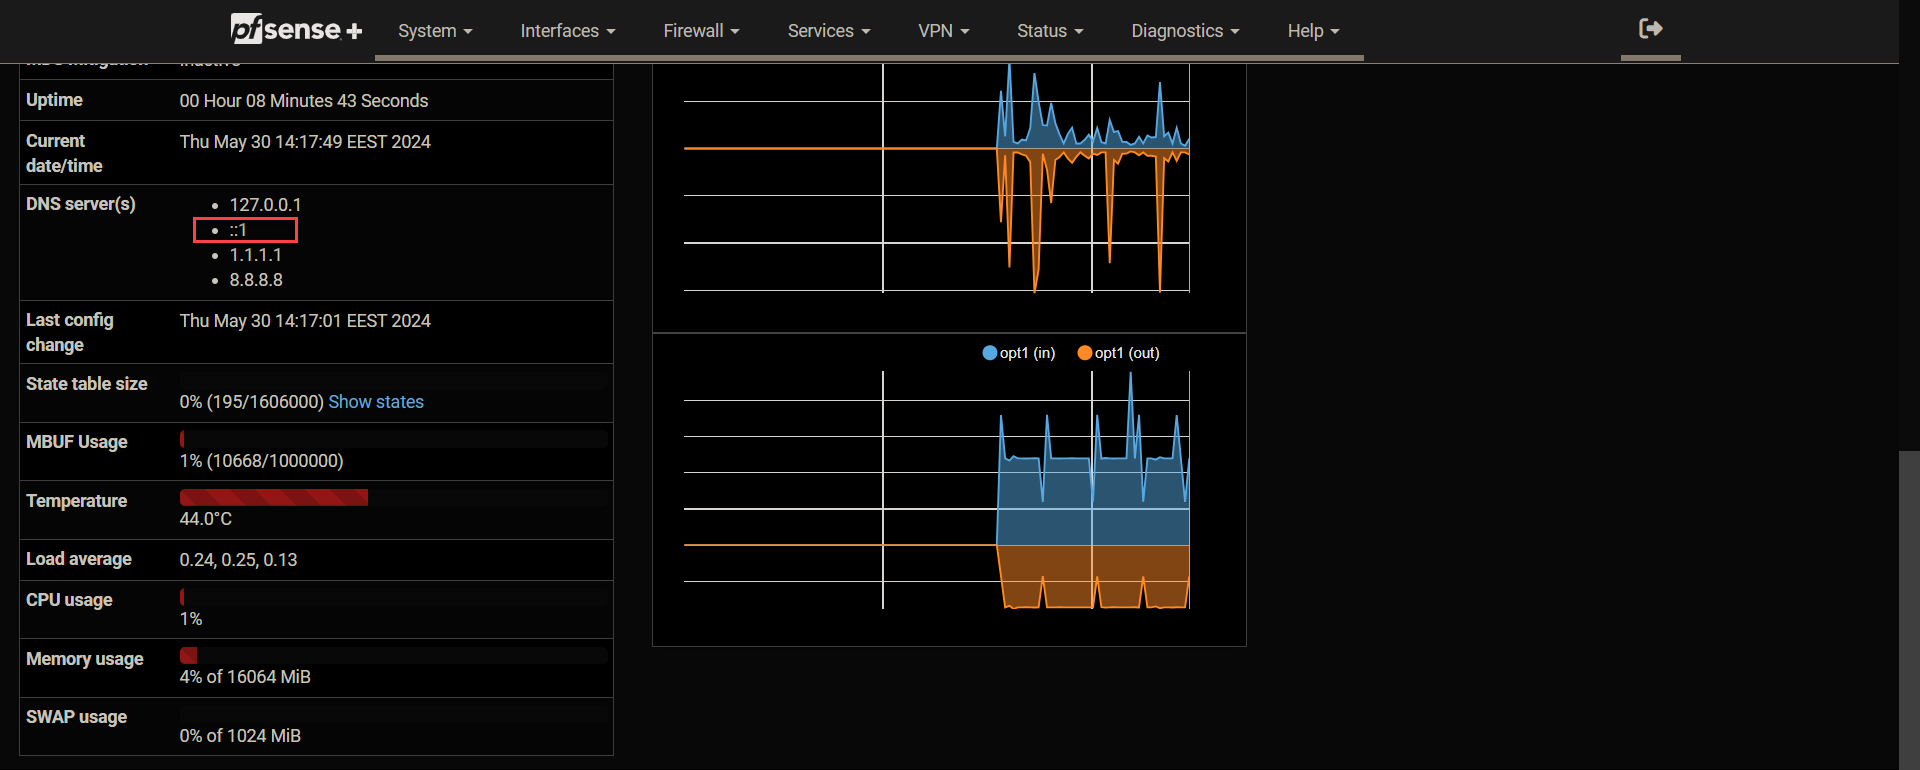Follow the Show states link

376,402
